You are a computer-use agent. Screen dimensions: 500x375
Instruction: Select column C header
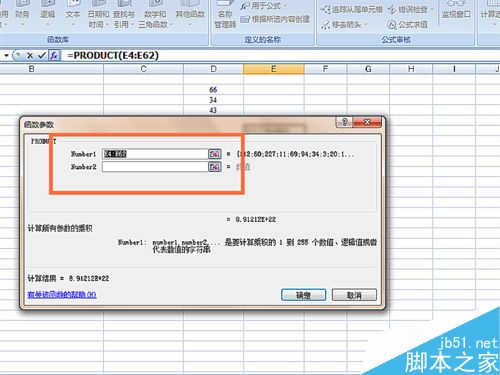[x=143, y=69]
